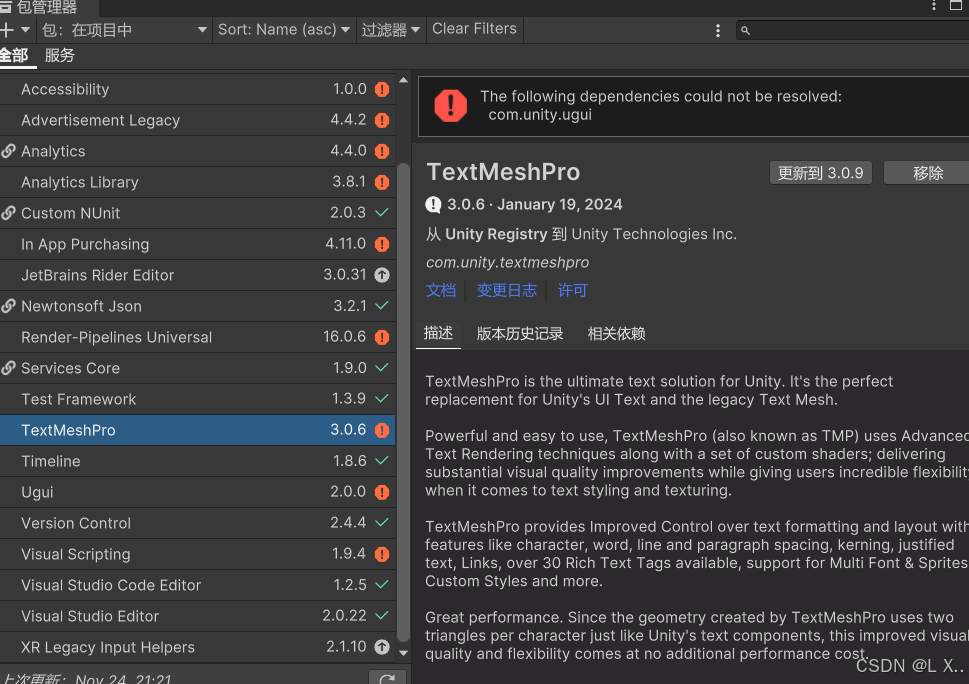The image size is (969, 684).
Task: Open the 相关依赖 dependencies tab
Action: click(x=616, y=334)
